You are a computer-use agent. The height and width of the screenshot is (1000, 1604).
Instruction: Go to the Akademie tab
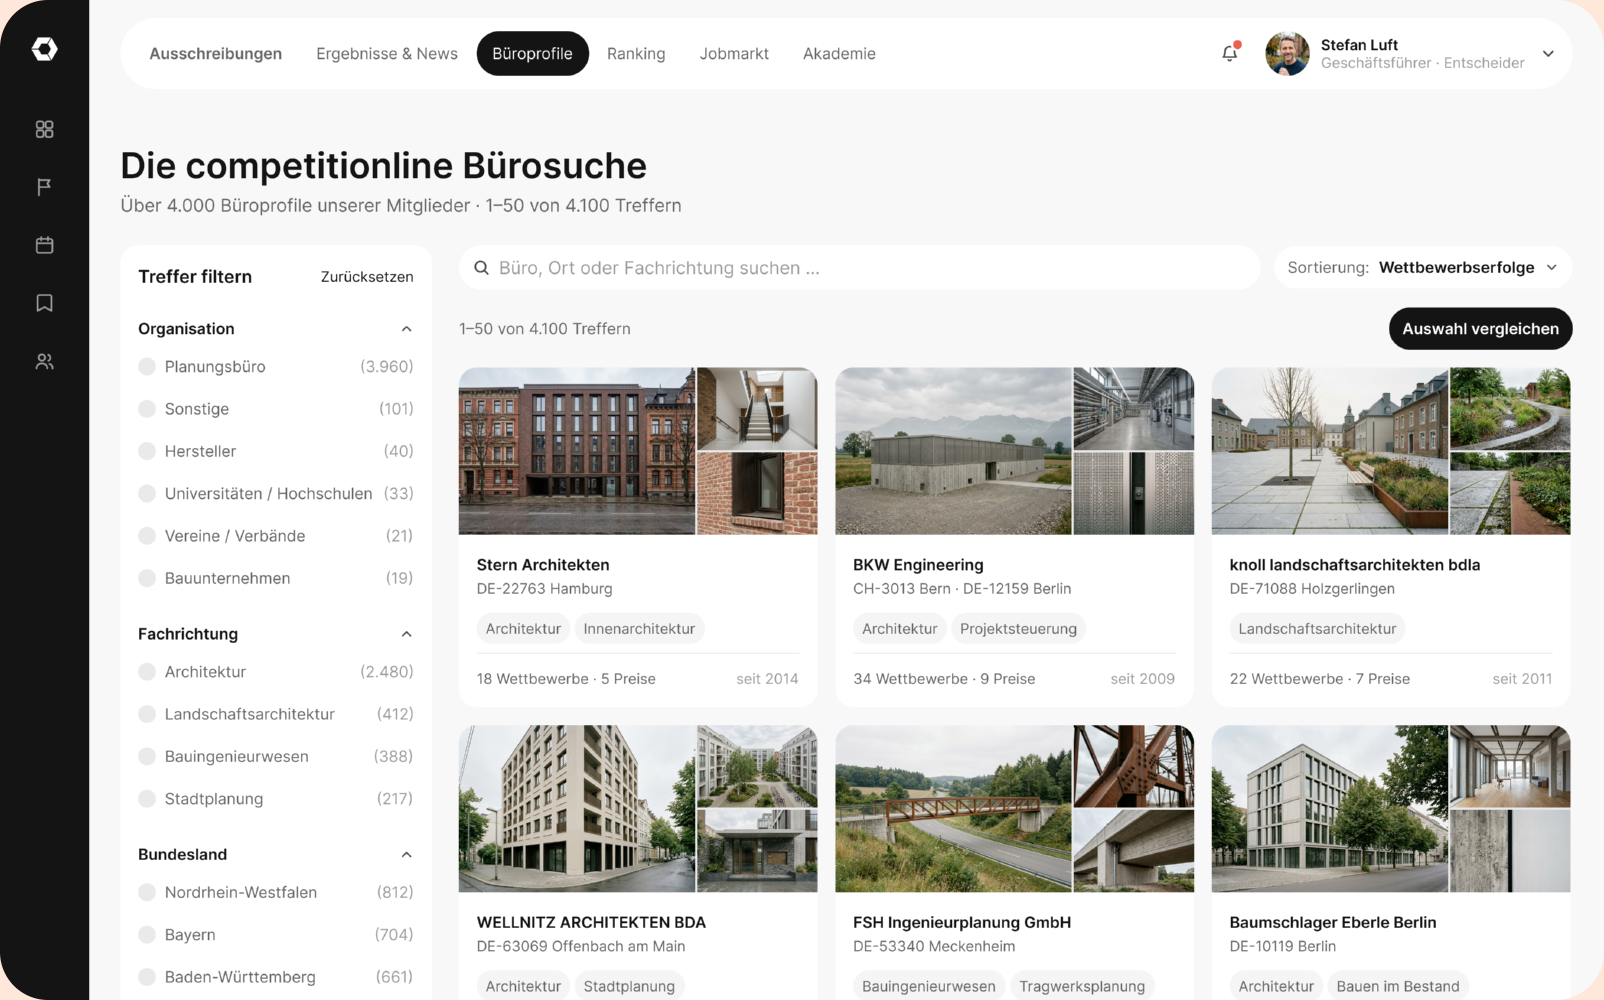click(x=839, y=54)
